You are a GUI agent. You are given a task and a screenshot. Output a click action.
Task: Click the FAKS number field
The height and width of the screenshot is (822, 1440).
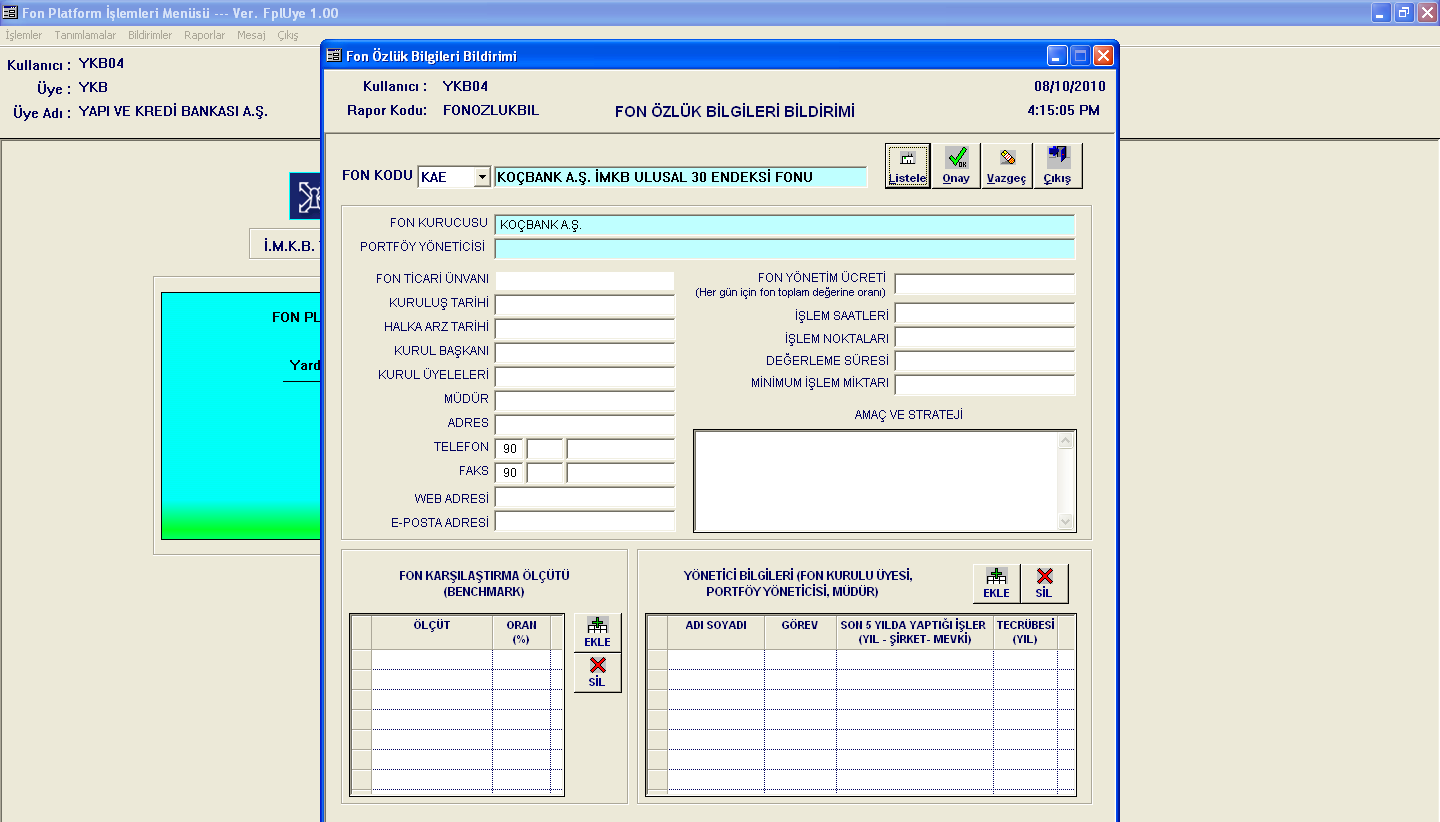point(621,473)
